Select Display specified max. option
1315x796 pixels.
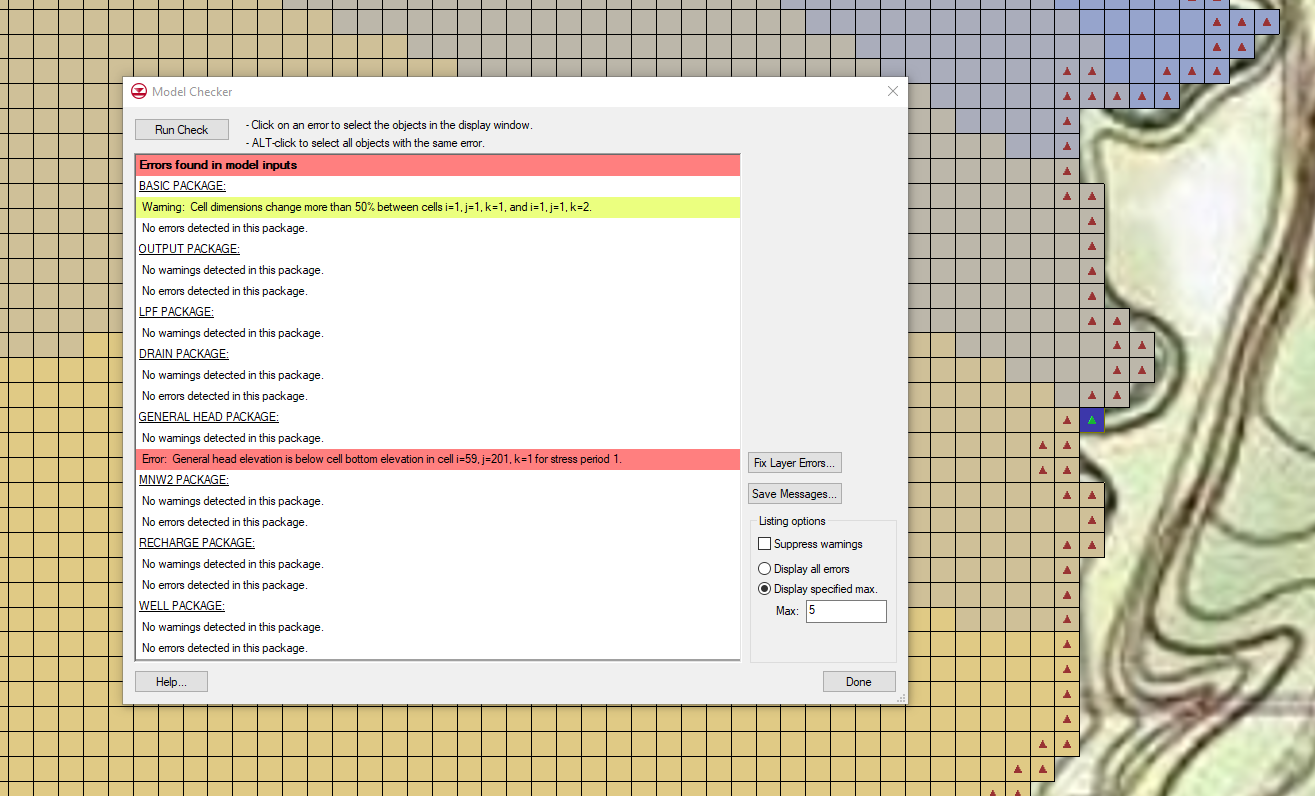765,589
